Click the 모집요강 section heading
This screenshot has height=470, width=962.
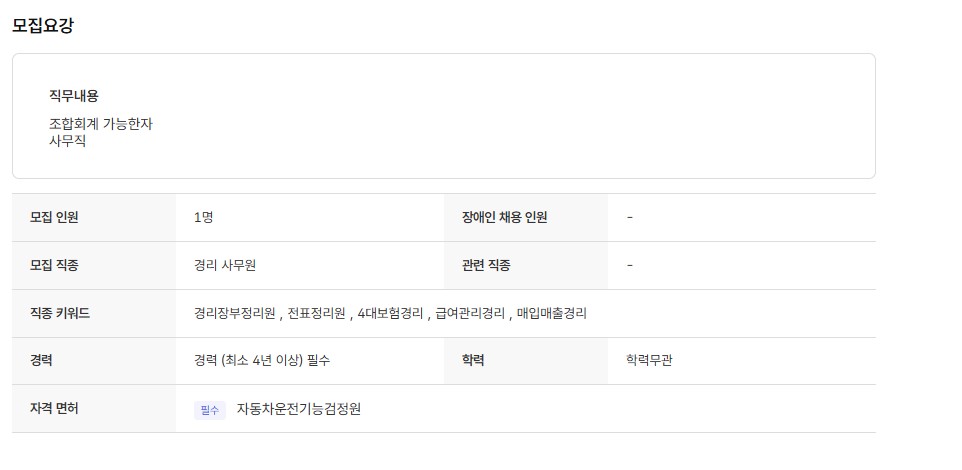(x=43, y=26)
